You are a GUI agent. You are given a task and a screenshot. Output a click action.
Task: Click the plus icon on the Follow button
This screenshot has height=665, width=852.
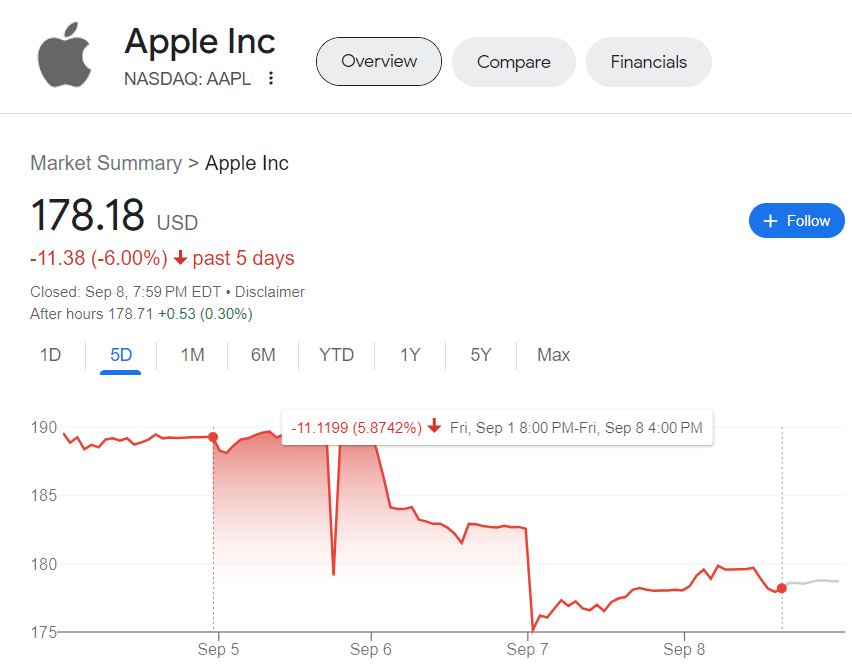[x=771, y=220]
